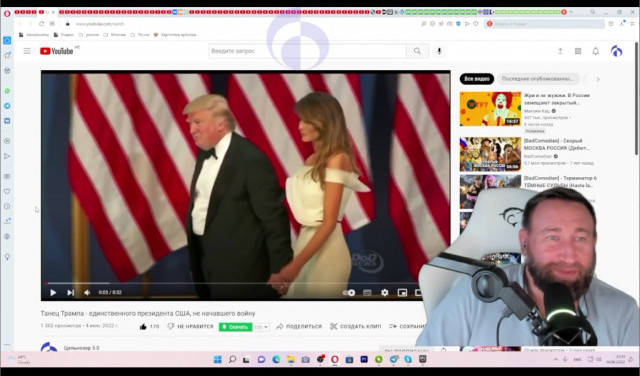Open the YouTube account avatar menu
Screen dimensions: 640x376
click(x=616, y=51)
